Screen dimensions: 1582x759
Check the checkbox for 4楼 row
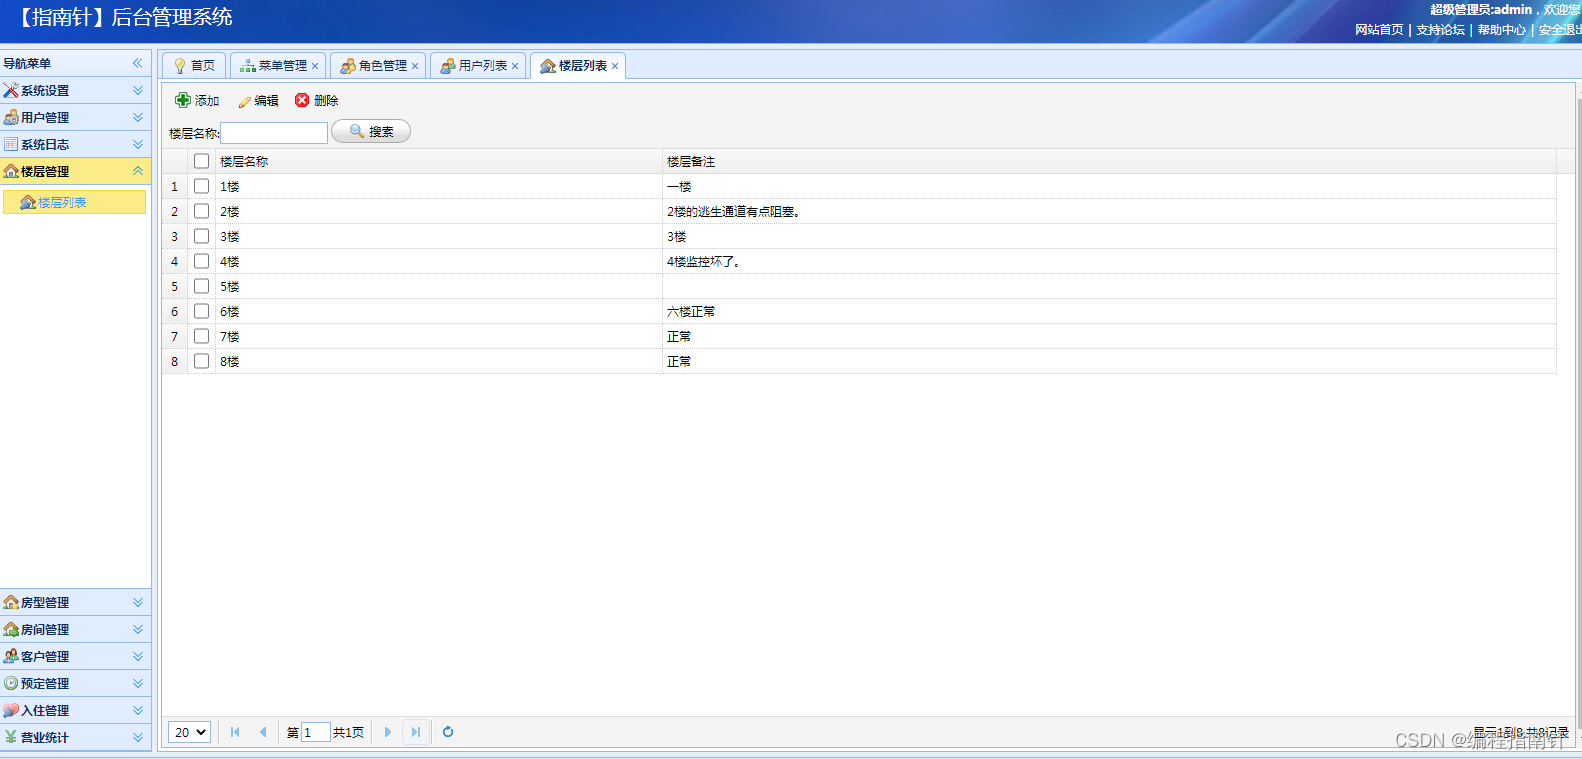[x=201, y=261]
